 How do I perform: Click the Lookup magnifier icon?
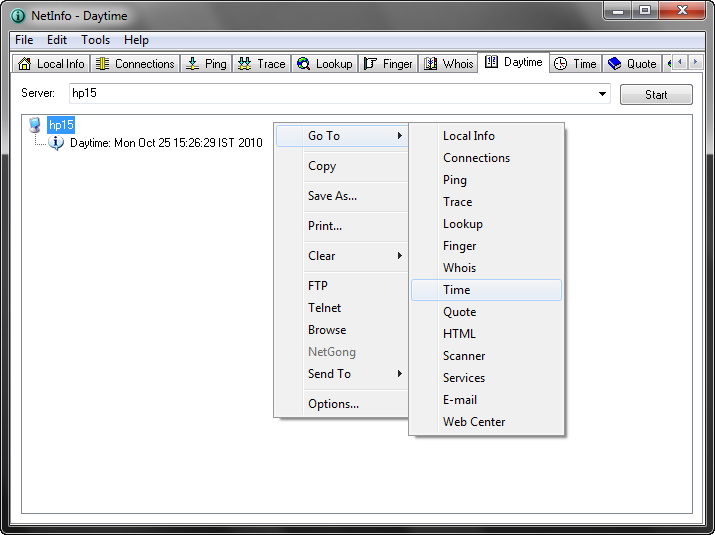[x=303, y=64]
